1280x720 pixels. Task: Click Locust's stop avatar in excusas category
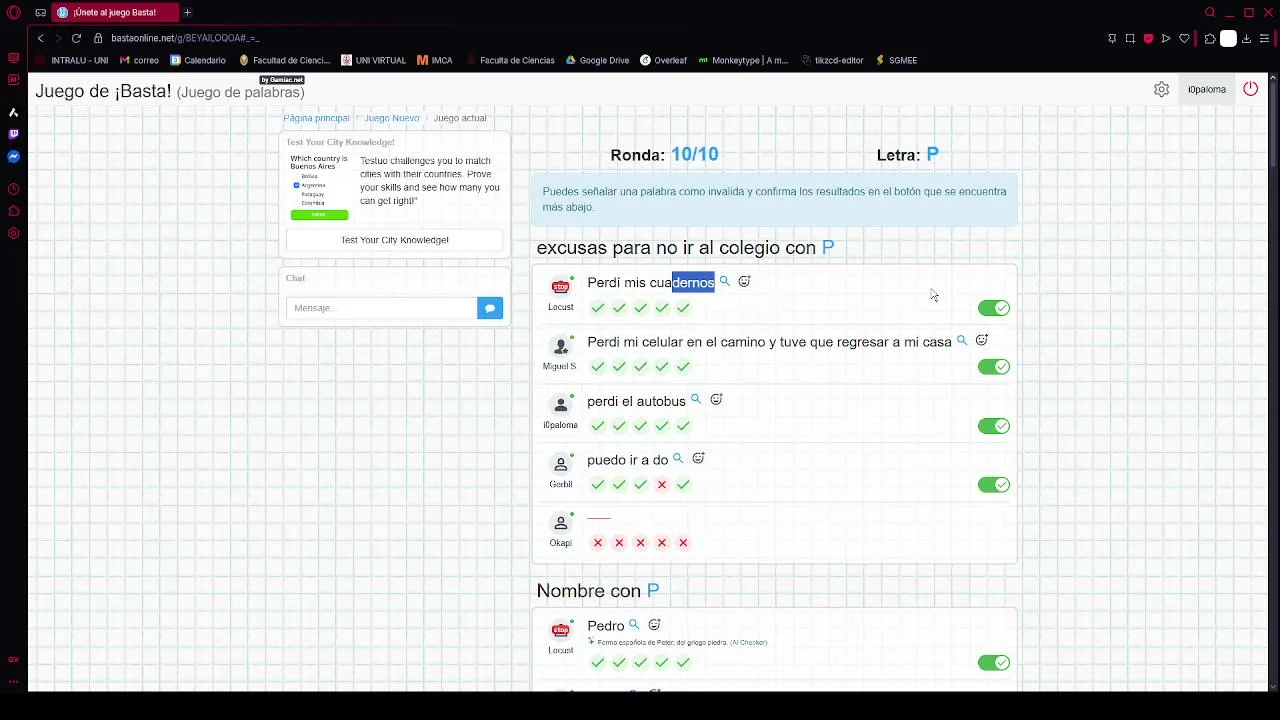click(x=561, y=287)
